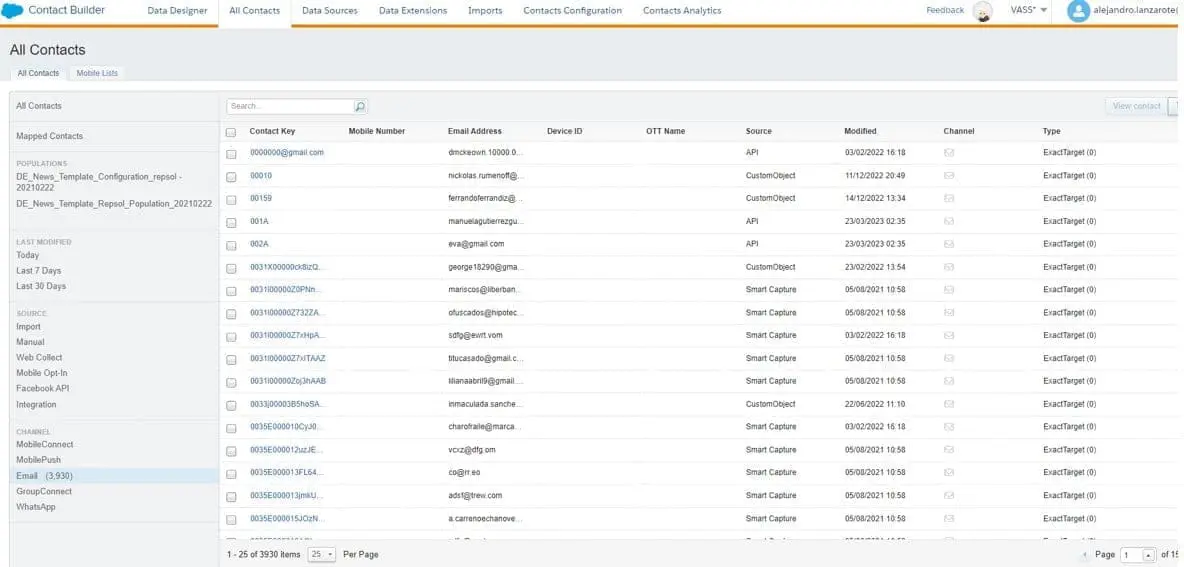
Task: Switch to the Data Extensions tab
Action: tap(412, 11)
